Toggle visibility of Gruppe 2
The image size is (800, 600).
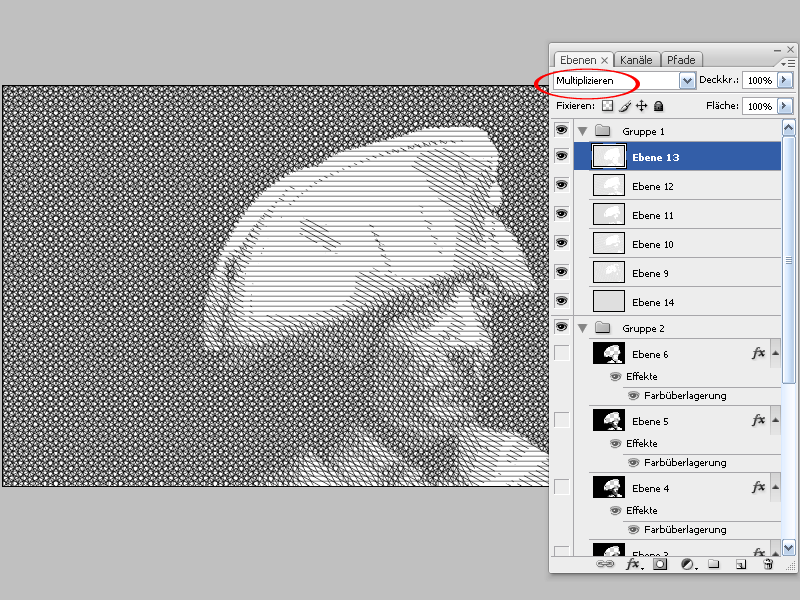point(562,327)
